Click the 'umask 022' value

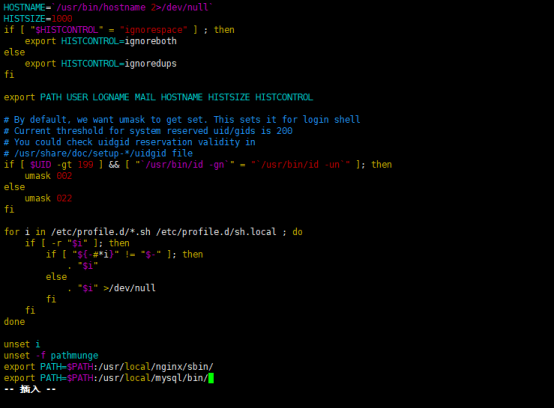coord(64,198)
